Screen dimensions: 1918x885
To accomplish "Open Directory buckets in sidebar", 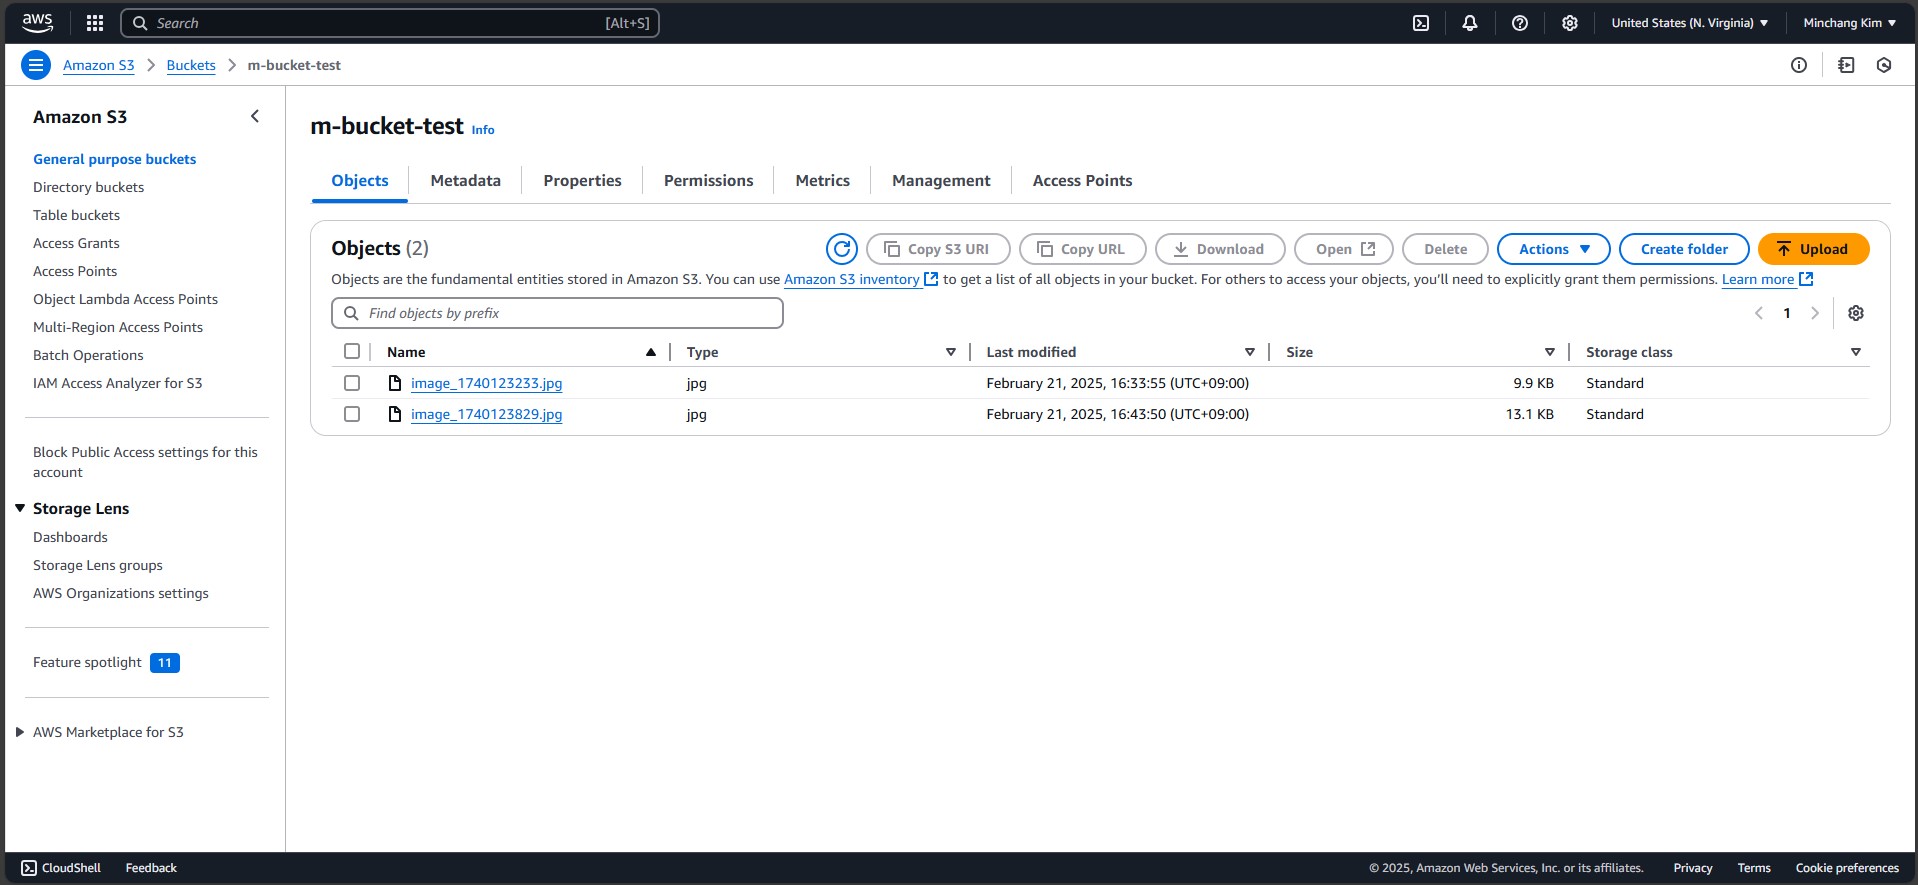I will coord(88,187).
